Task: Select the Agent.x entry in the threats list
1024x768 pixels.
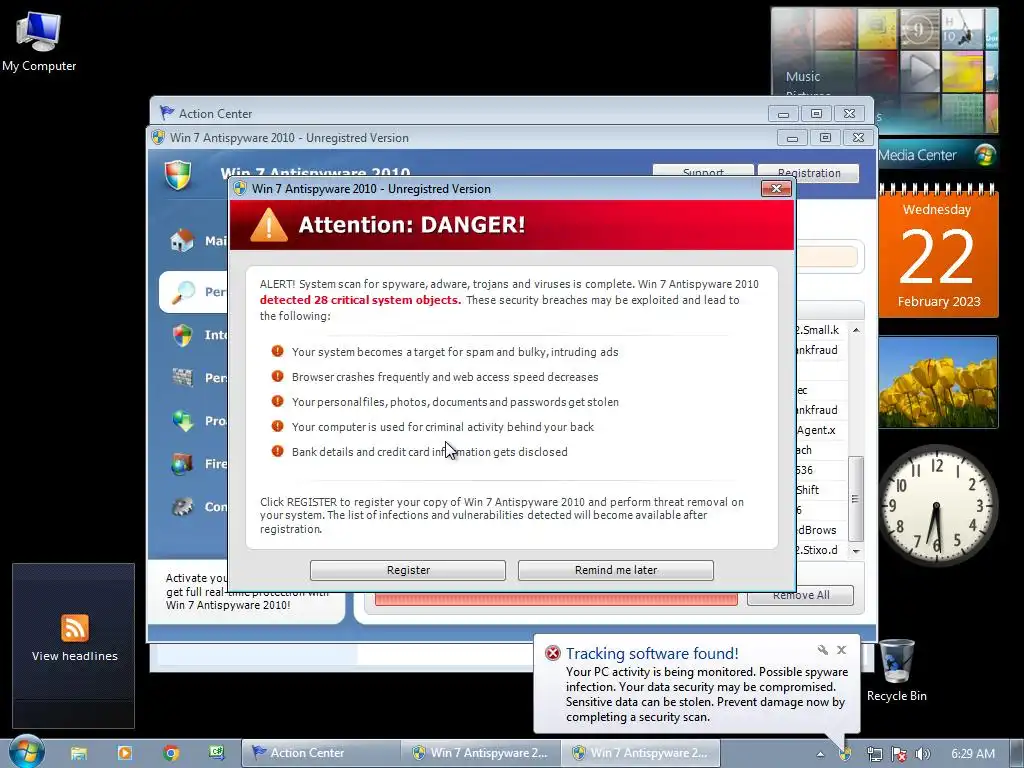Action: point(816,430)
